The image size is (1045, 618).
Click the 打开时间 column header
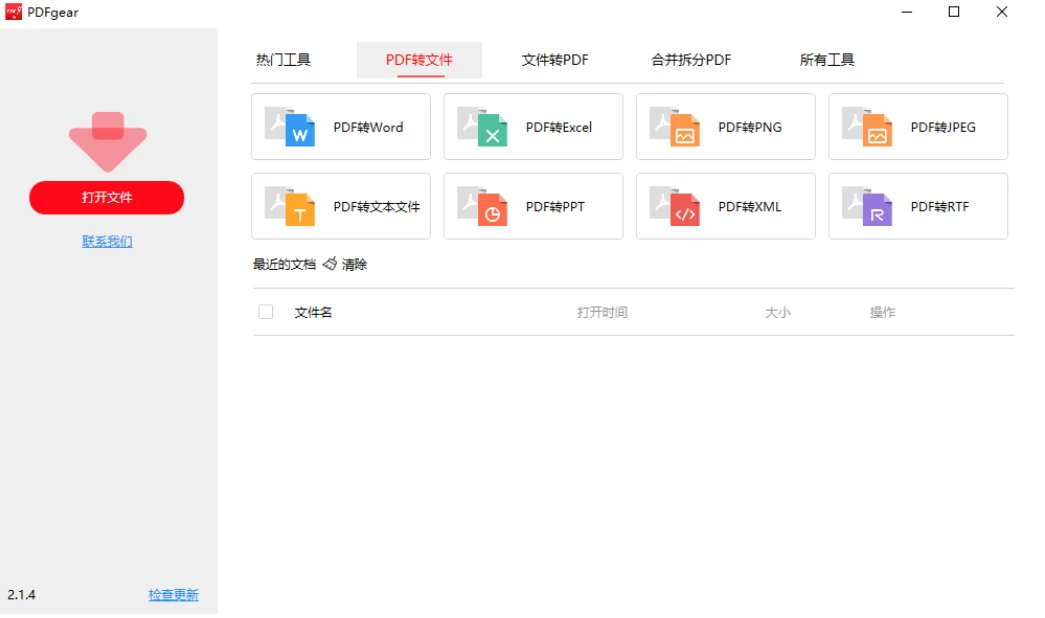pyautogui.click(x=602, y=312)
